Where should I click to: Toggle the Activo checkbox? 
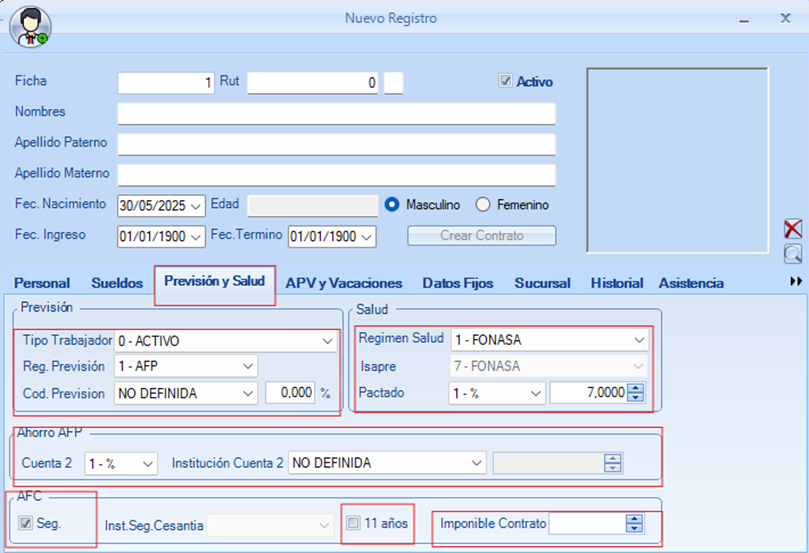[x=506, y=82]
